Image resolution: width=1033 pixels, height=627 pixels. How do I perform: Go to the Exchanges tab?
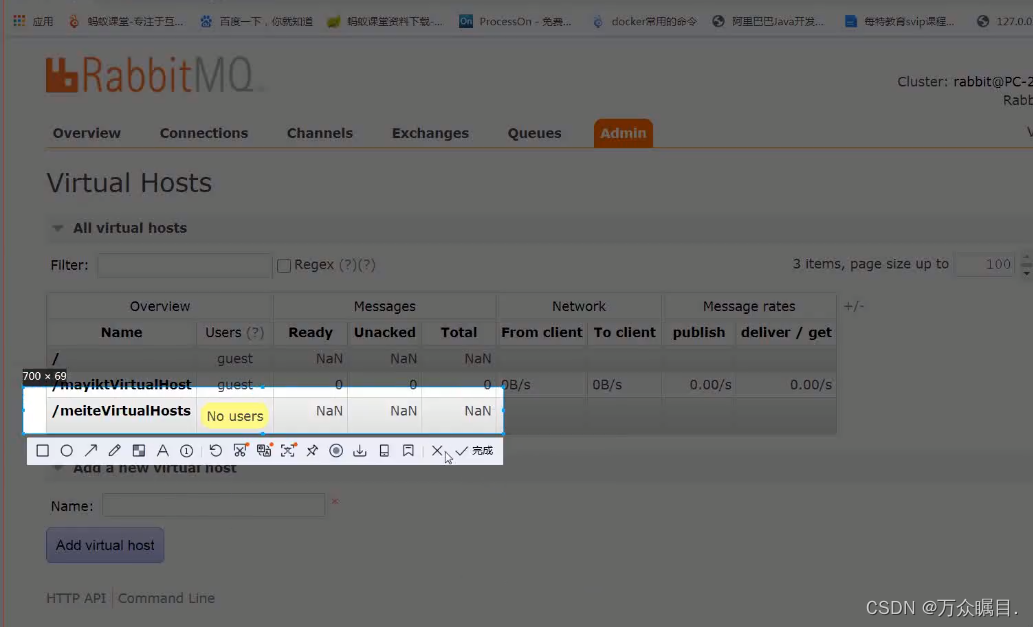[x=430, y=133]
